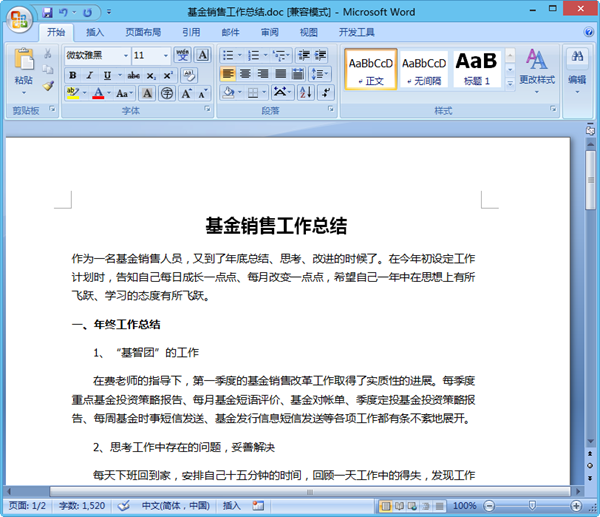Open font size dropdown

166,55
